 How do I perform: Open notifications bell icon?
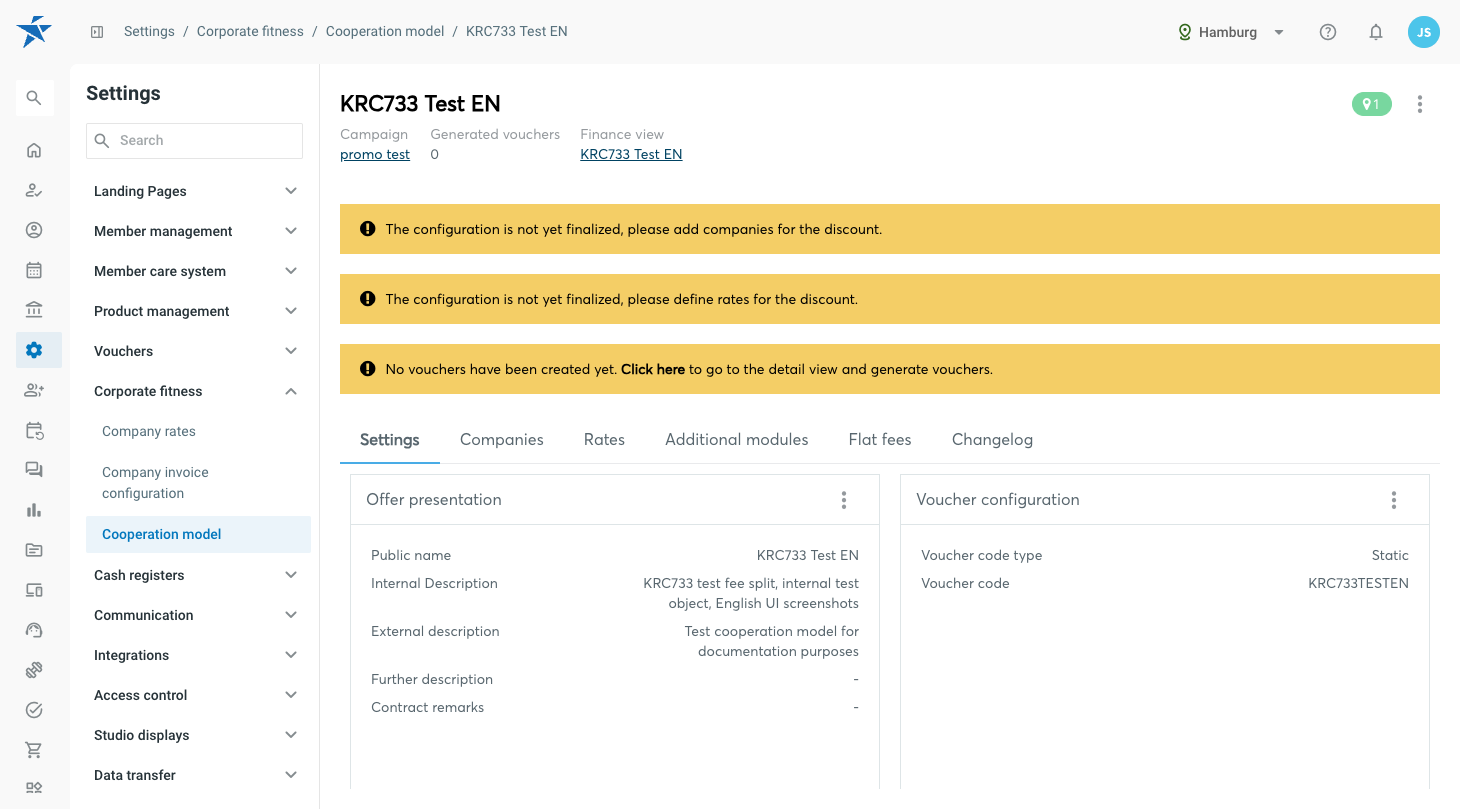click(1376, 32)
